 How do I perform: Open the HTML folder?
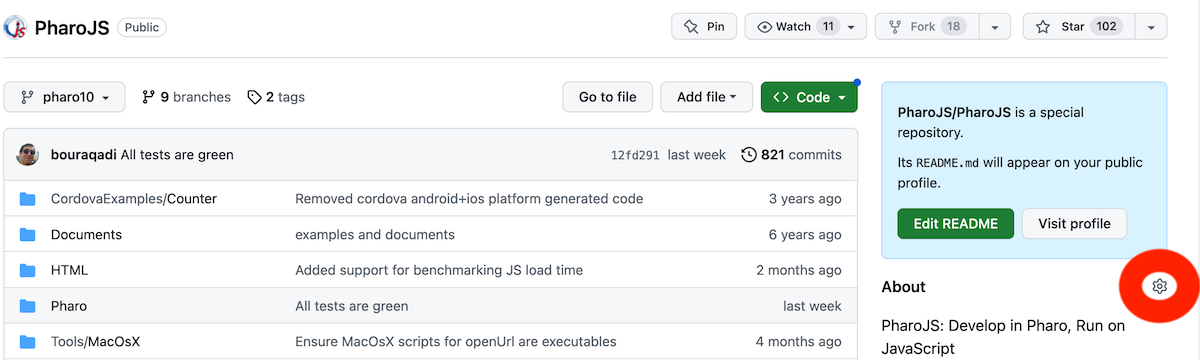pyautogui.click(x=69, y=270)
